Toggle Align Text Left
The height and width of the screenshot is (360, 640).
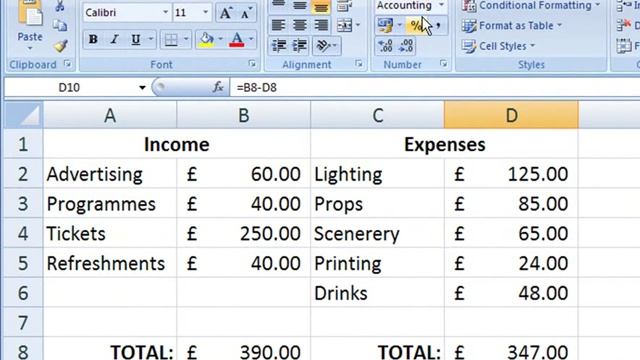click(x=278, y=25)
